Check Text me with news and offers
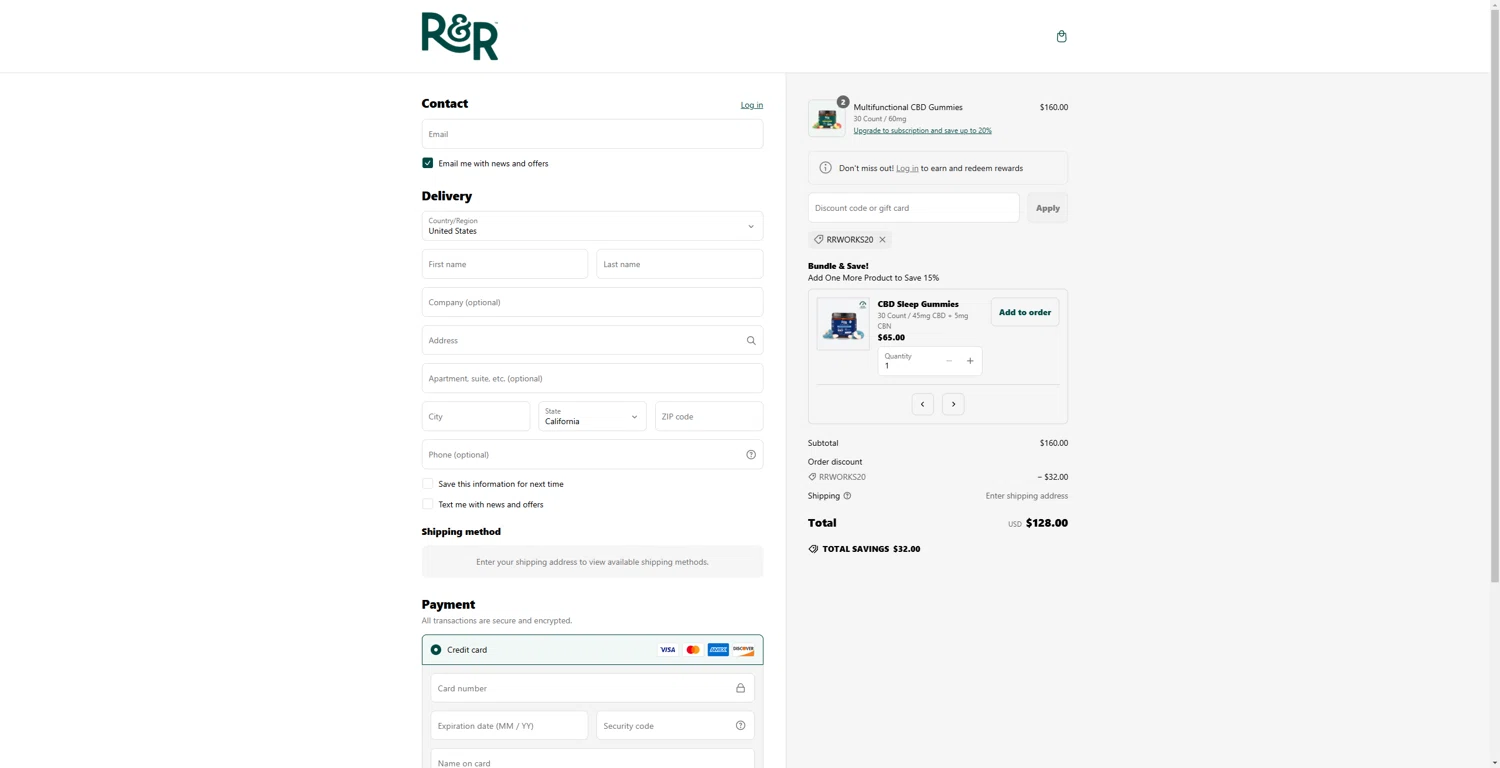 (427, 504)
